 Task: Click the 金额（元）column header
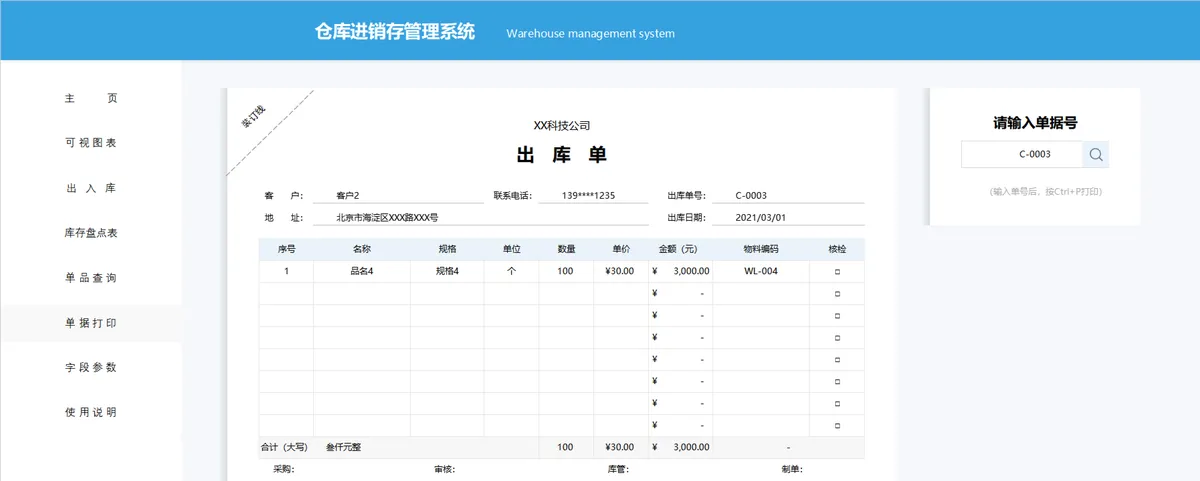[x=680, y=249]
